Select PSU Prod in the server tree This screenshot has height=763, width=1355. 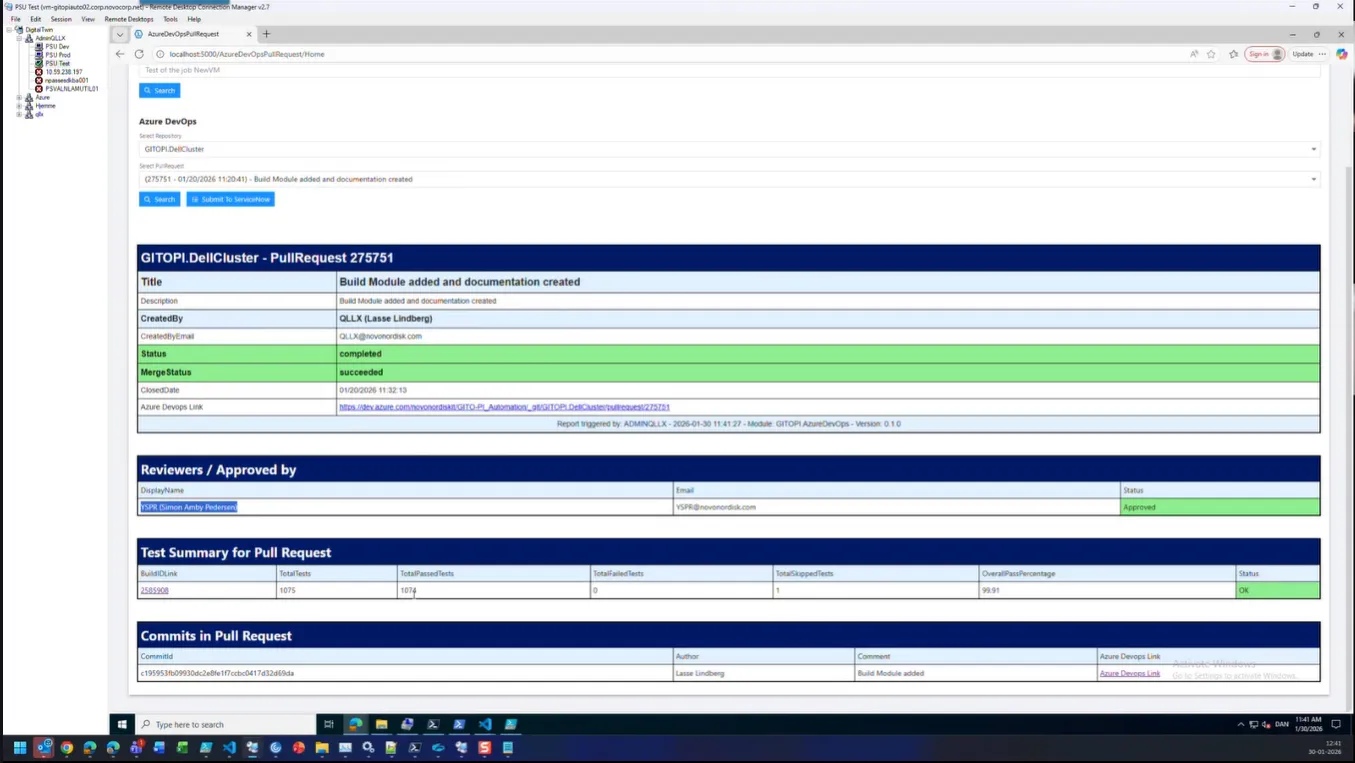(x=57, y=55)
